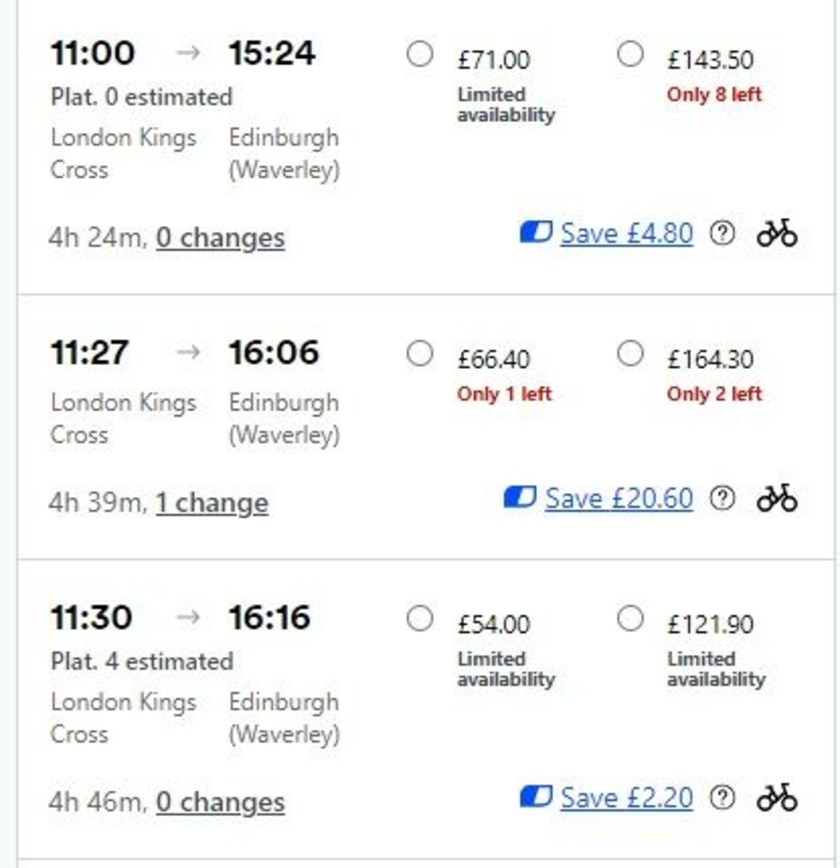
Task: Click the Save £4.80 link
Action: 626,234
